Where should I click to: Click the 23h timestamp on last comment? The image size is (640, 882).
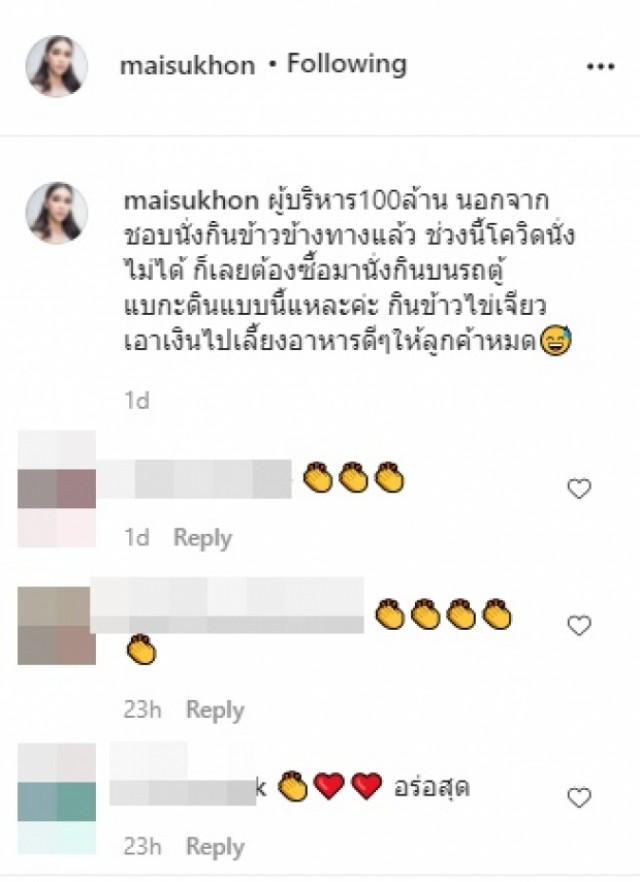pos(143,847)
